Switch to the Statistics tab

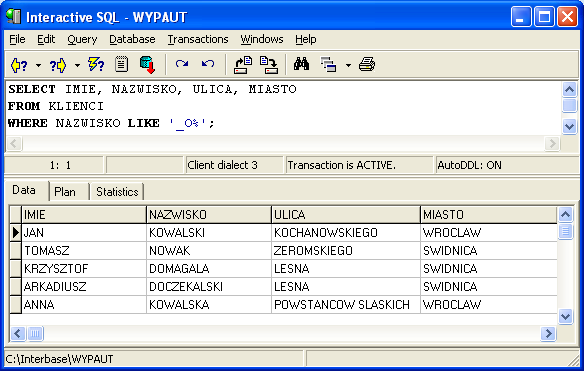pos(117,192)
